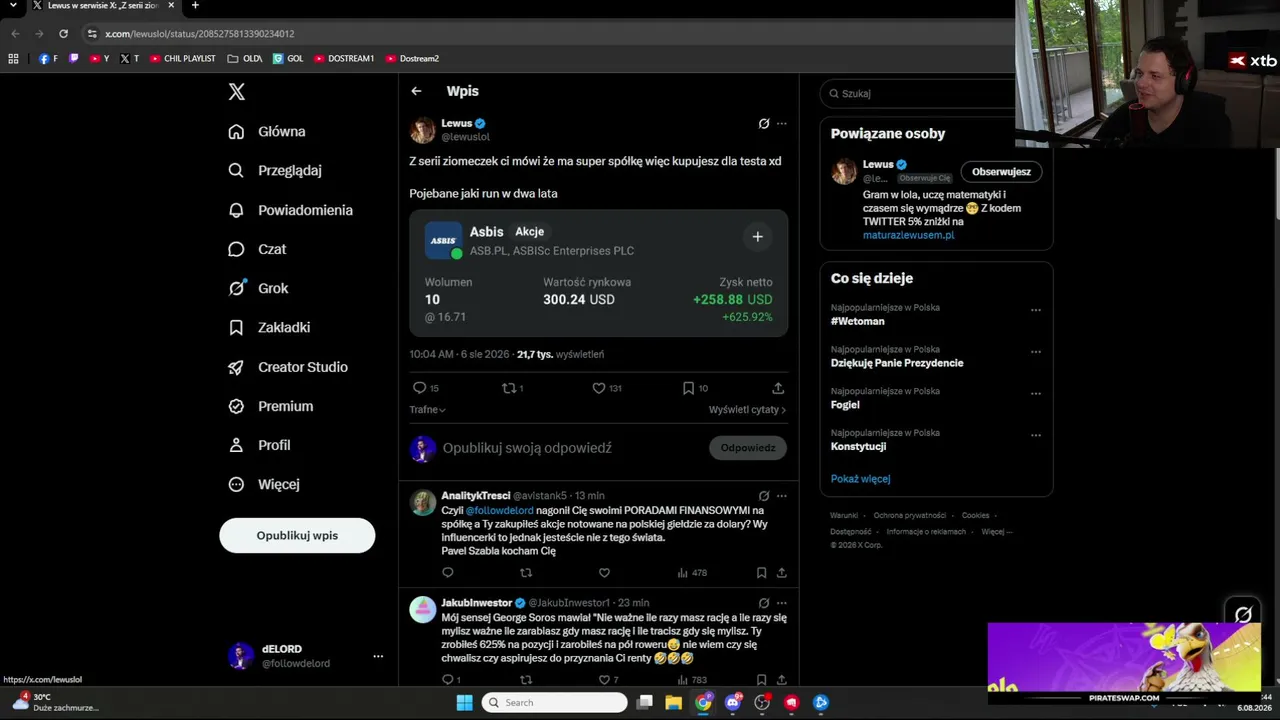Bookmark Lewus's post
Screen dimensions: 1280x720
[x=688, y=388]
